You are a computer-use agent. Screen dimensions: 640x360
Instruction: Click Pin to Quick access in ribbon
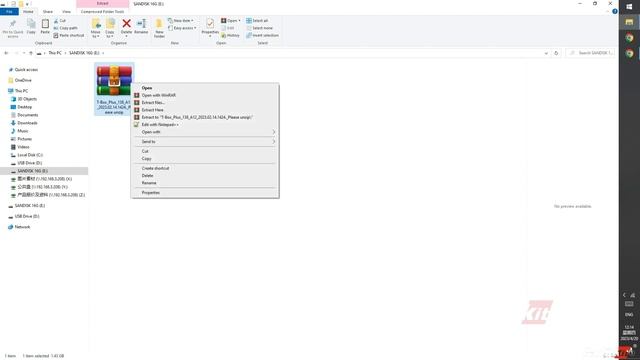coord(13,28)
